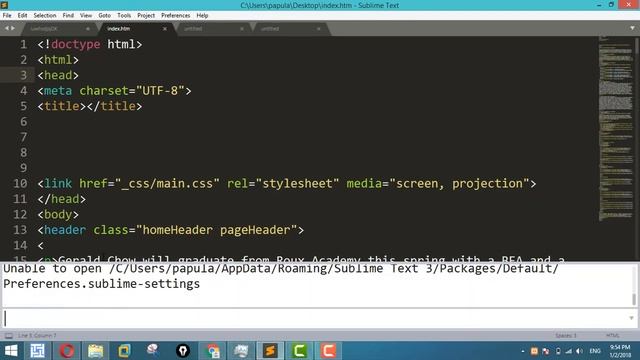This screenshot has width=640, height=360.
Task: Open the taskbar clock and date
Action: click(620, 351)
